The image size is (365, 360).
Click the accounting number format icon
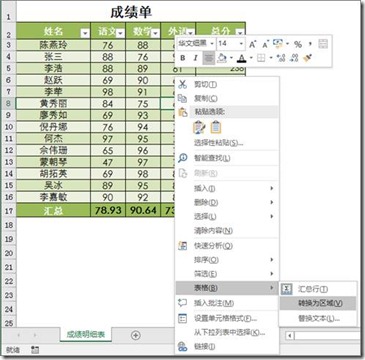tap(277, 43)
